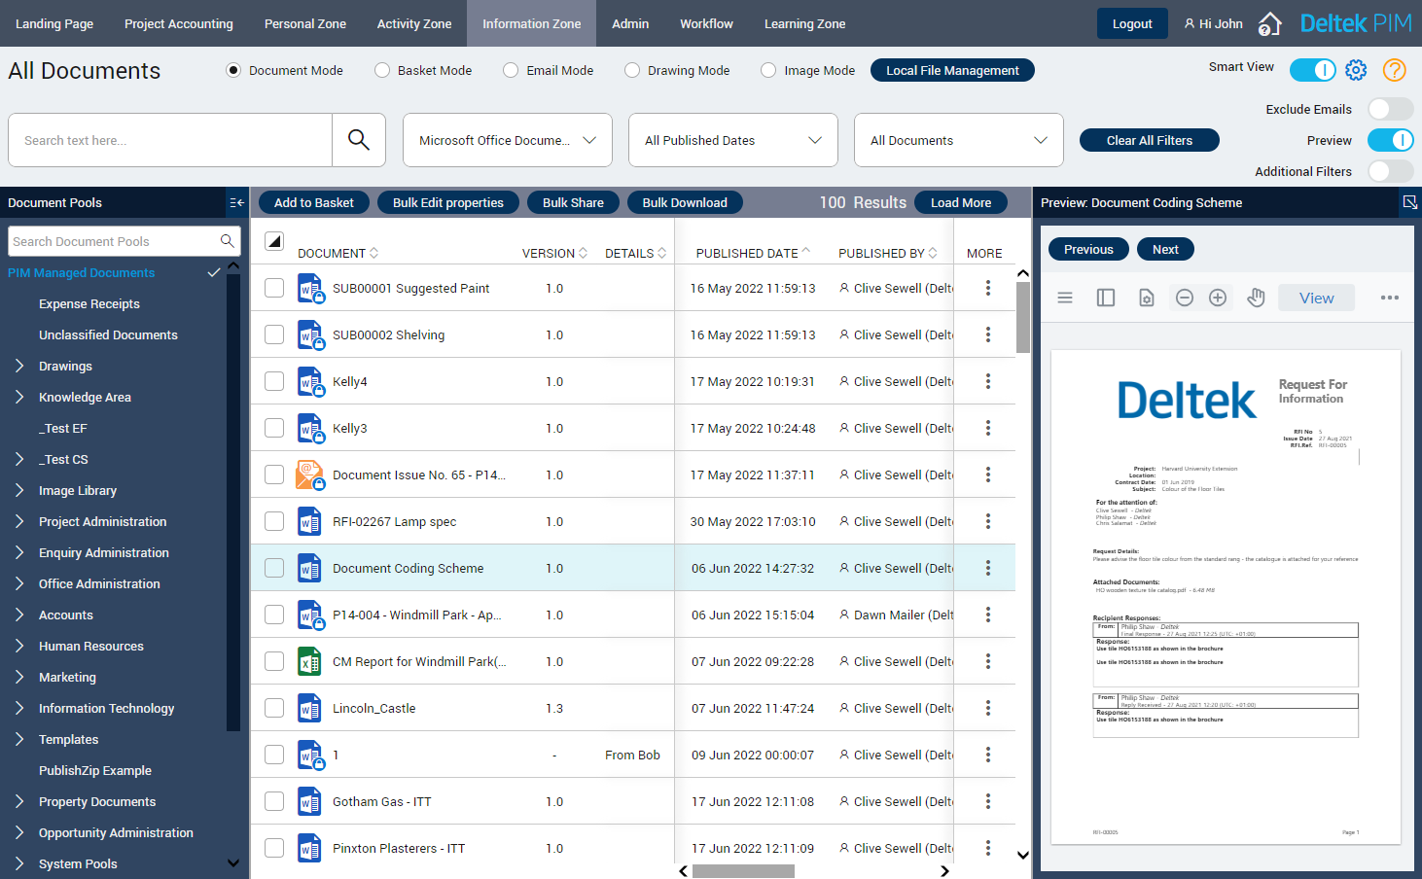Open More options for Lincoln_Castle row
This screenshot has height=879, width=1422.
point(988,708)
